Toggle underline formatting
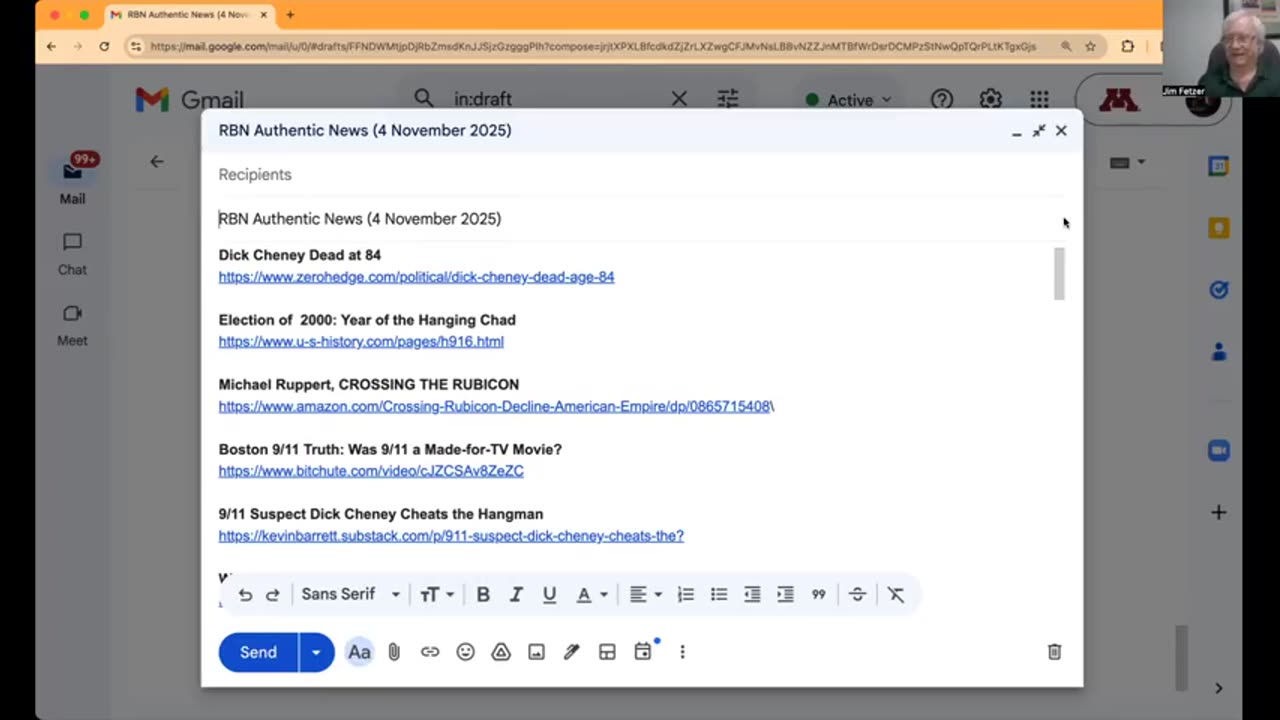1280x720 pixels. 549,594
